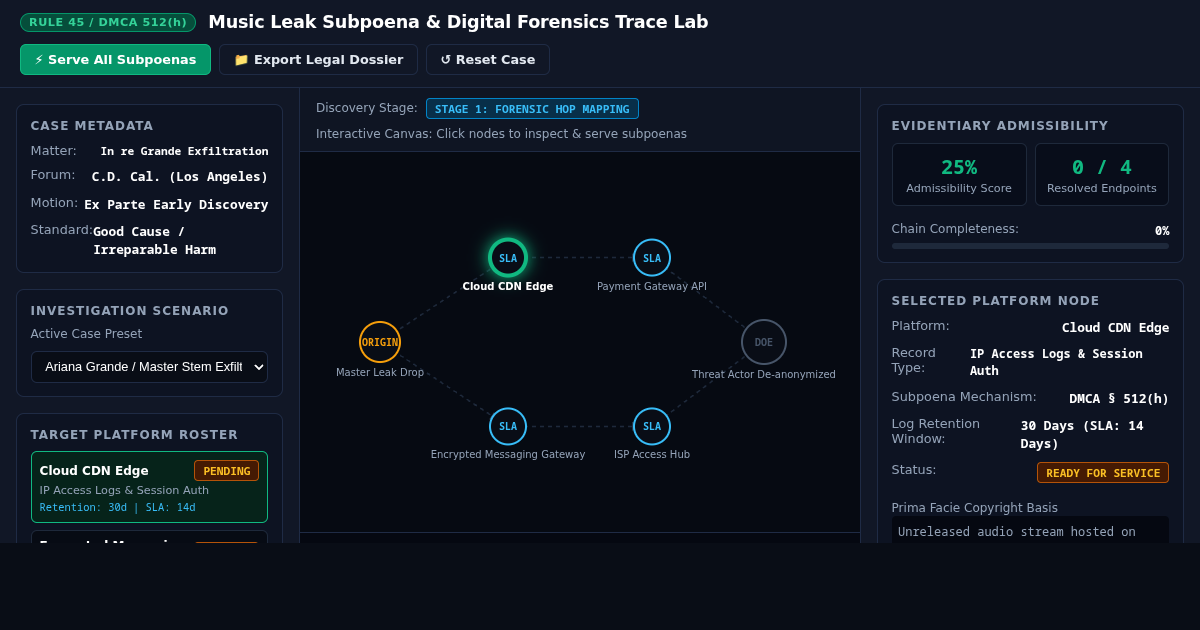The image size is (1200, 630).
Task: Select the ISP Access Hub node
Action: pos(652,427)
